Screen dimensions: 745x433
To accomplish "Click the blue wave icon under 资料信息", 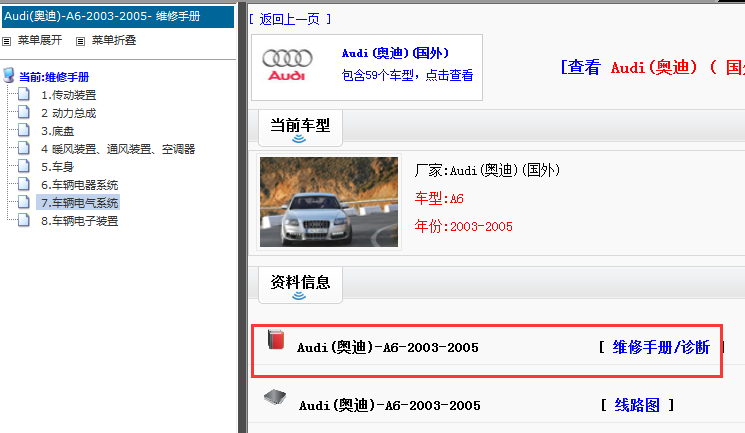I will pyautogui.click(x=299, y=296).
